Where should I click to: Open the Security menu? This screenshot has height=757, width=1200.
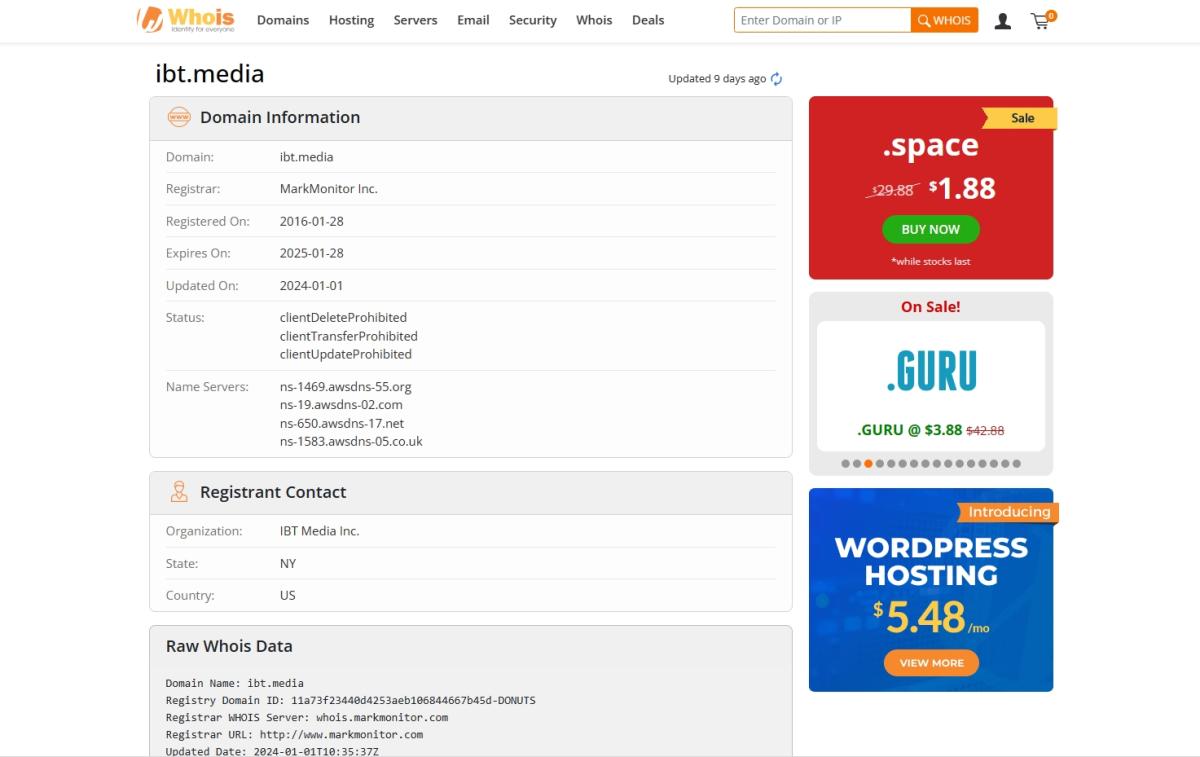pyautogui.click(x=532, y=20)
